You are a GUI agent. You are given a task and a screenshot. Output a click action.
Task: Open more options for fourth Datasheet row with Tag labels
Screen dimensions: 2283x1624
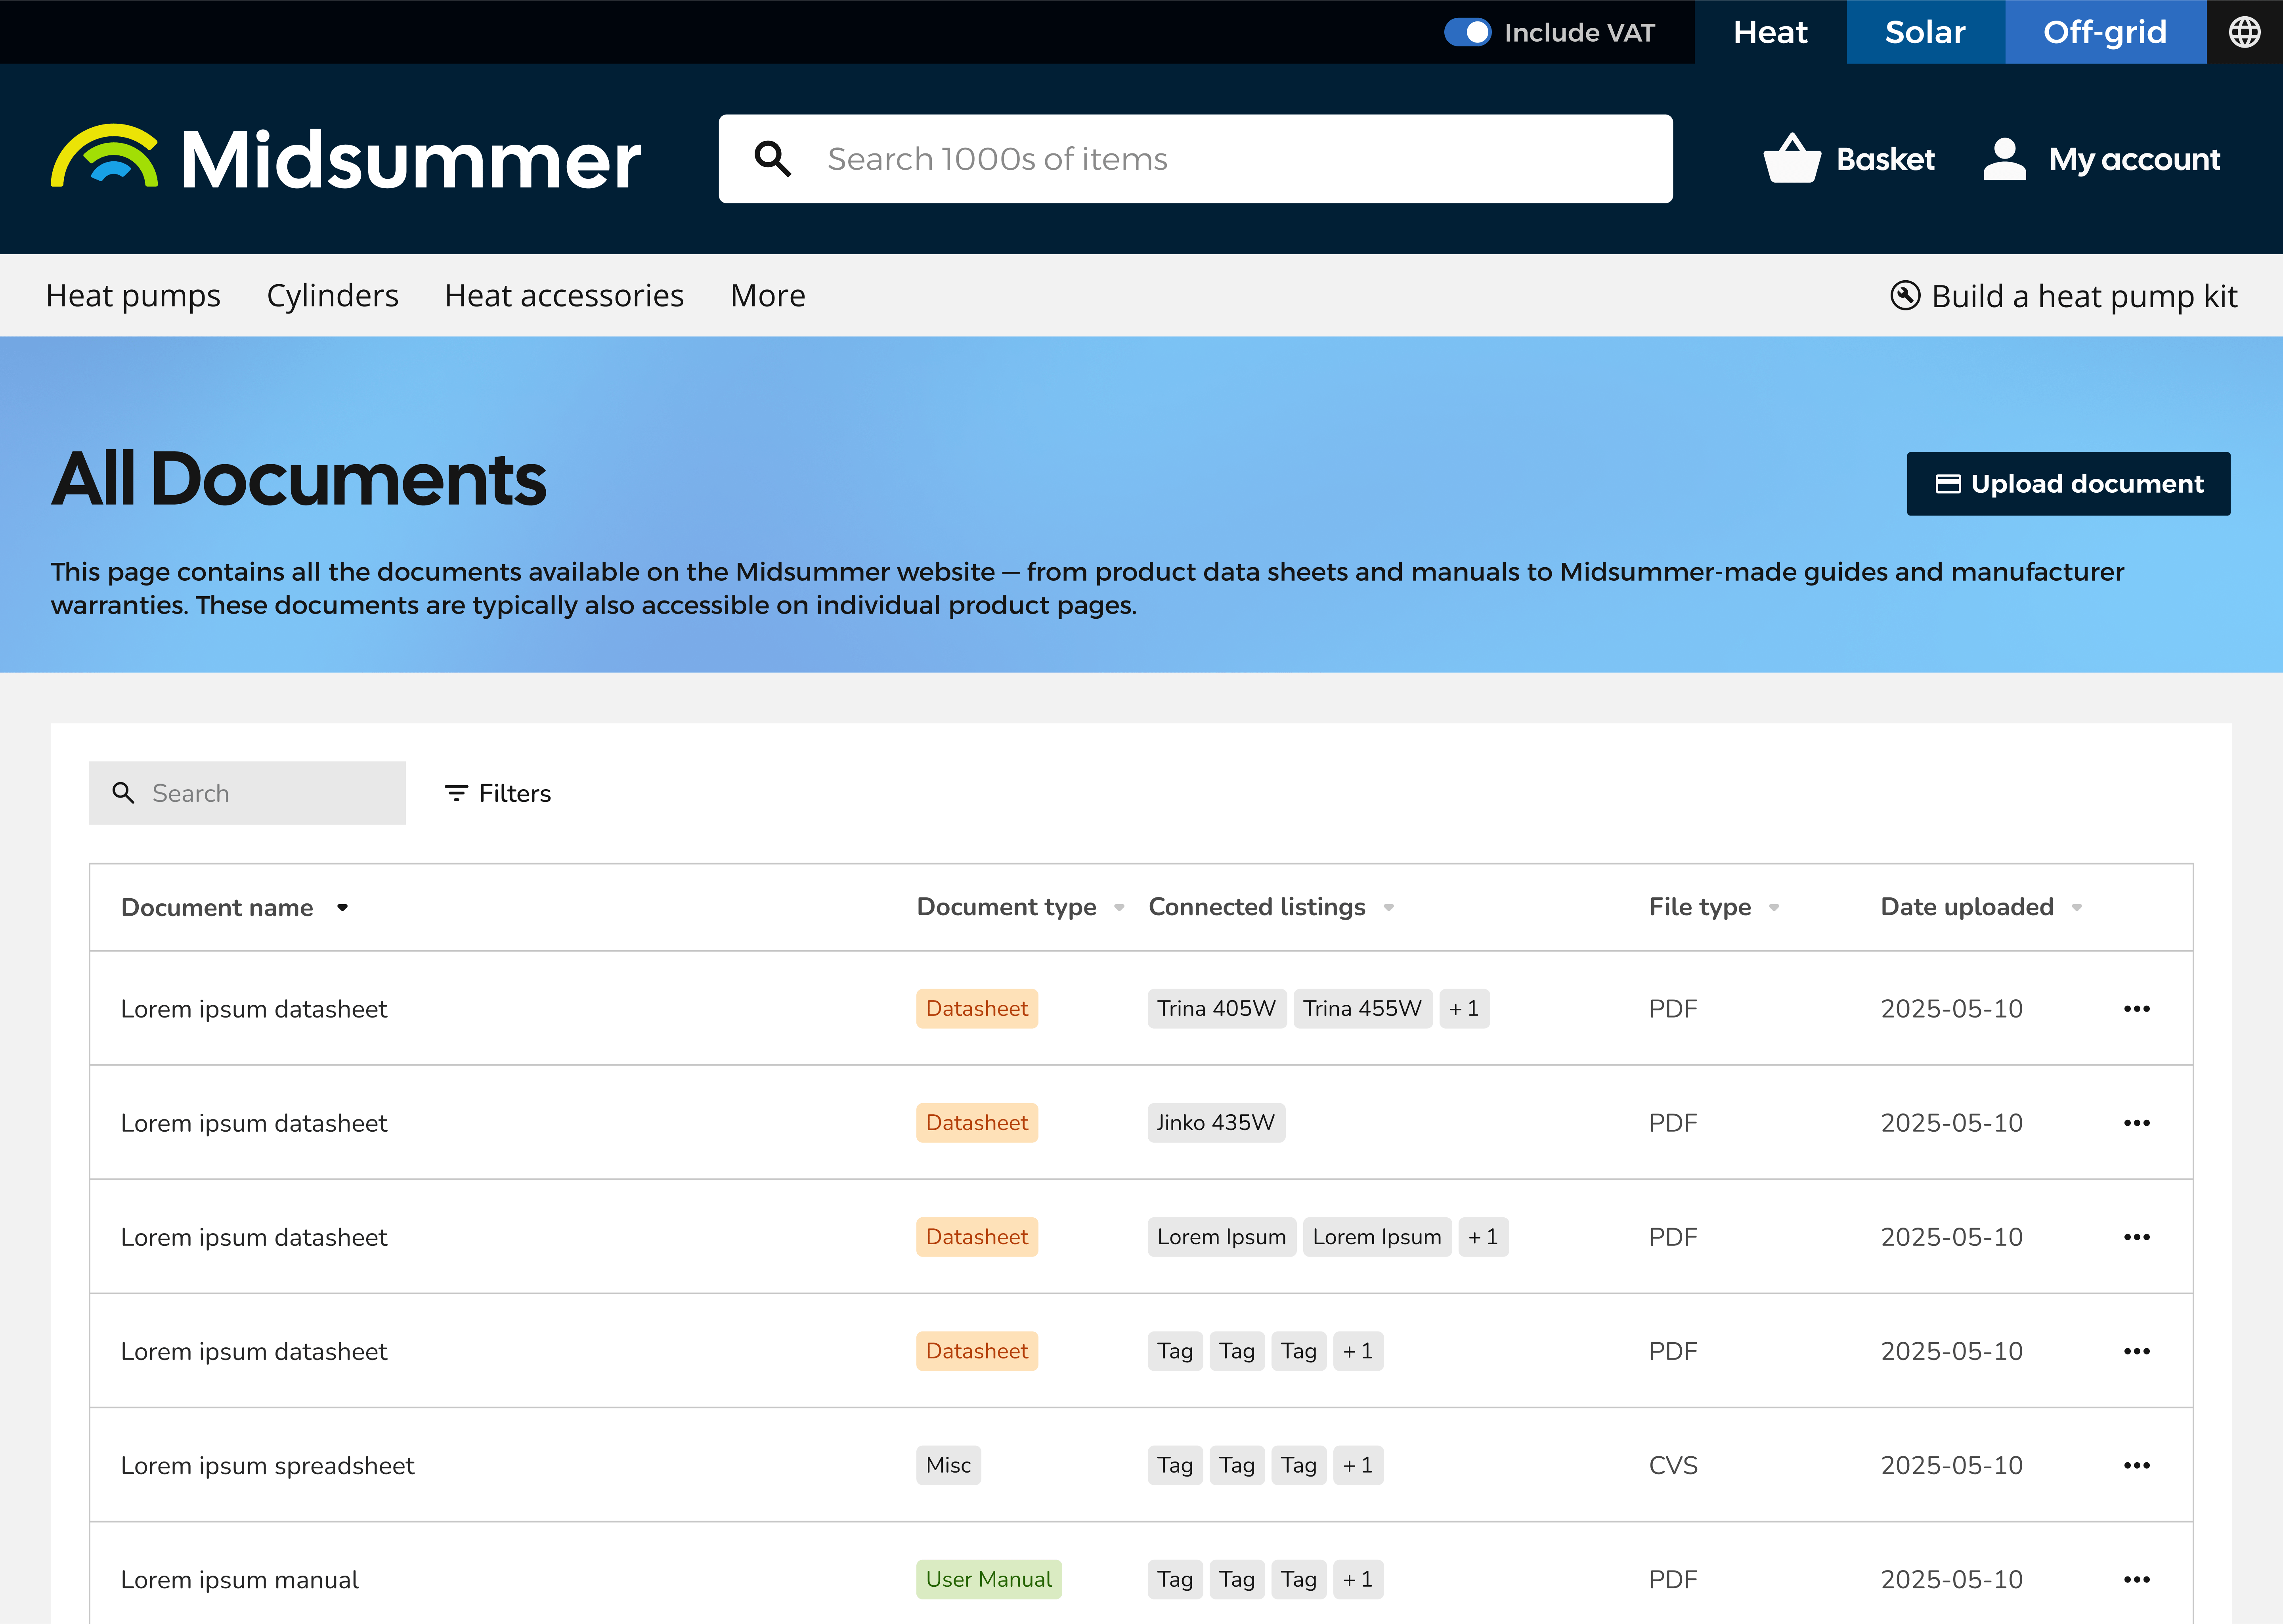pyautogui.click(x=2137, y=1351)
